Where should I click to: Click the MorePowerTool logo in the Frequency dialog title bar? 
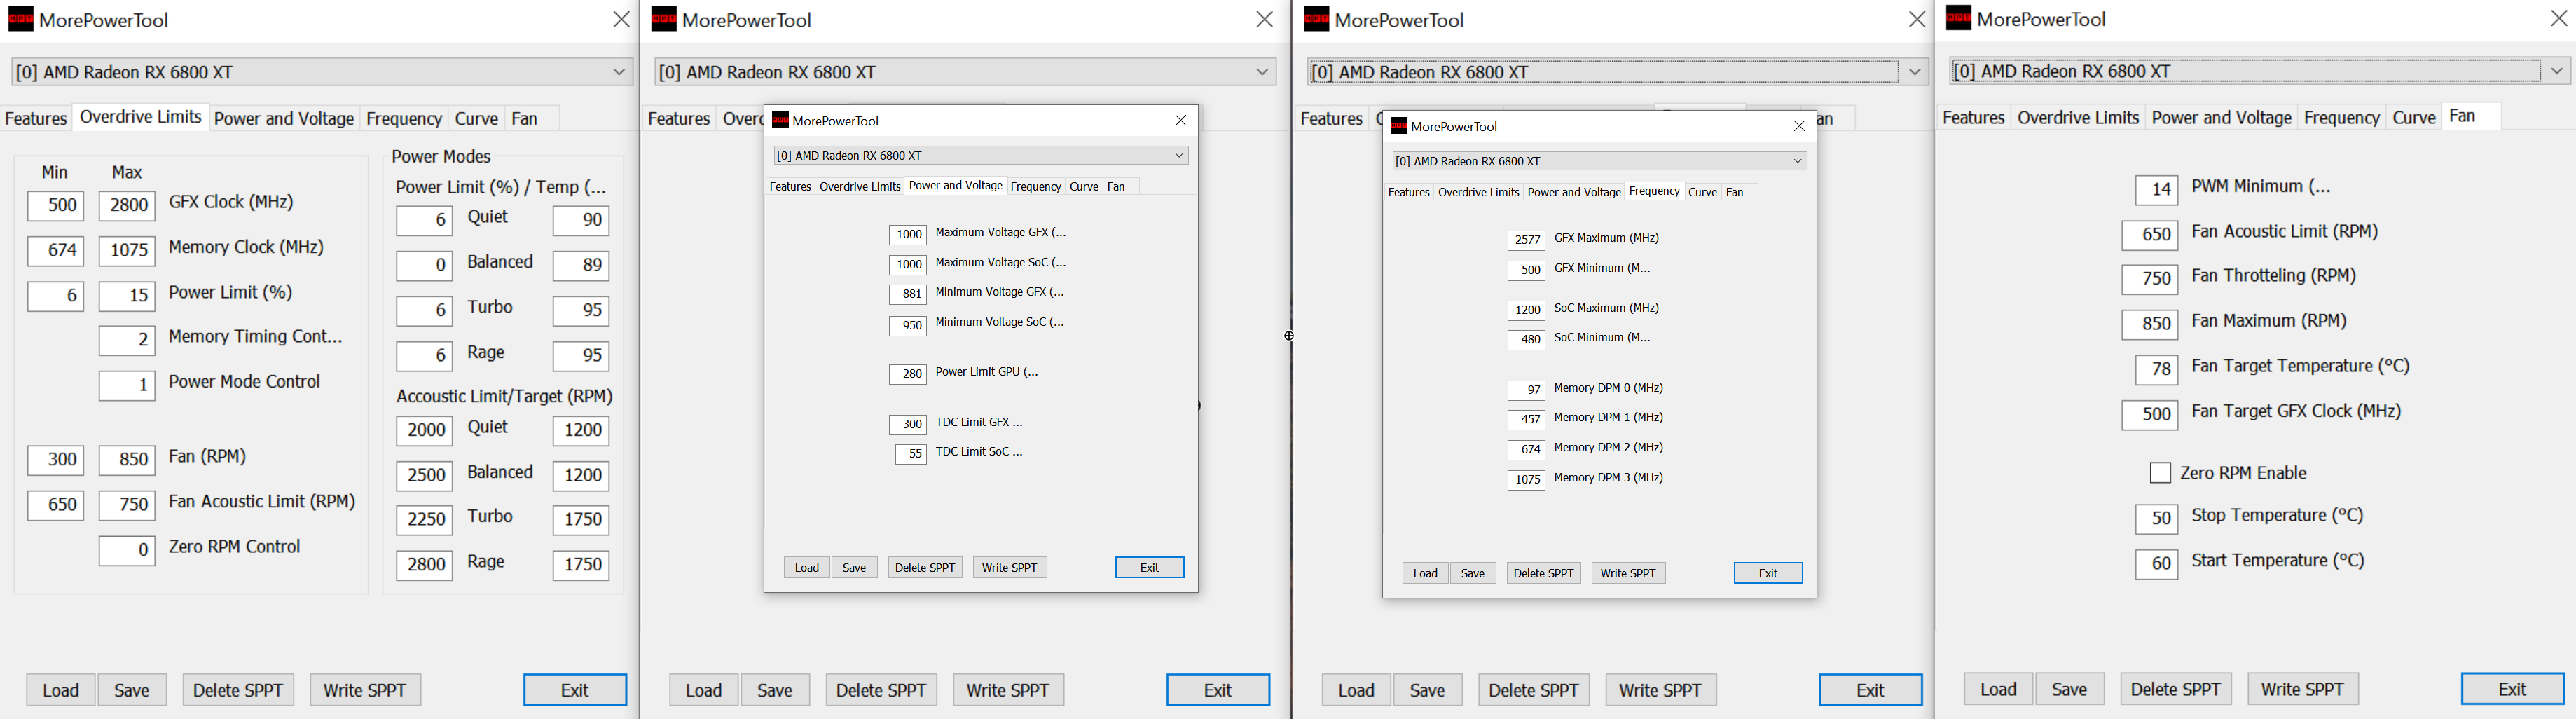tap(1399, 126)
